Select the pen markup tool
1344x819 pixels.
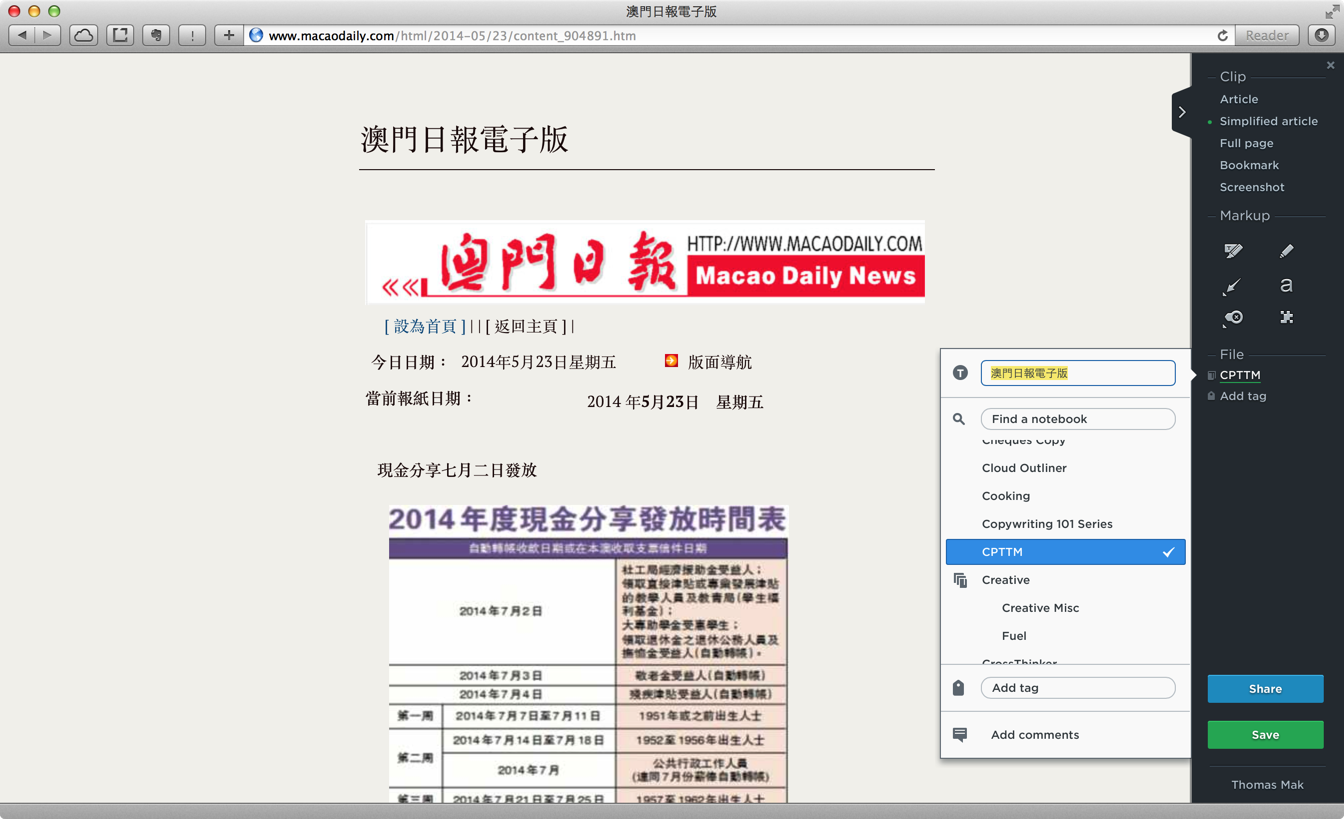pos(1287,250)
